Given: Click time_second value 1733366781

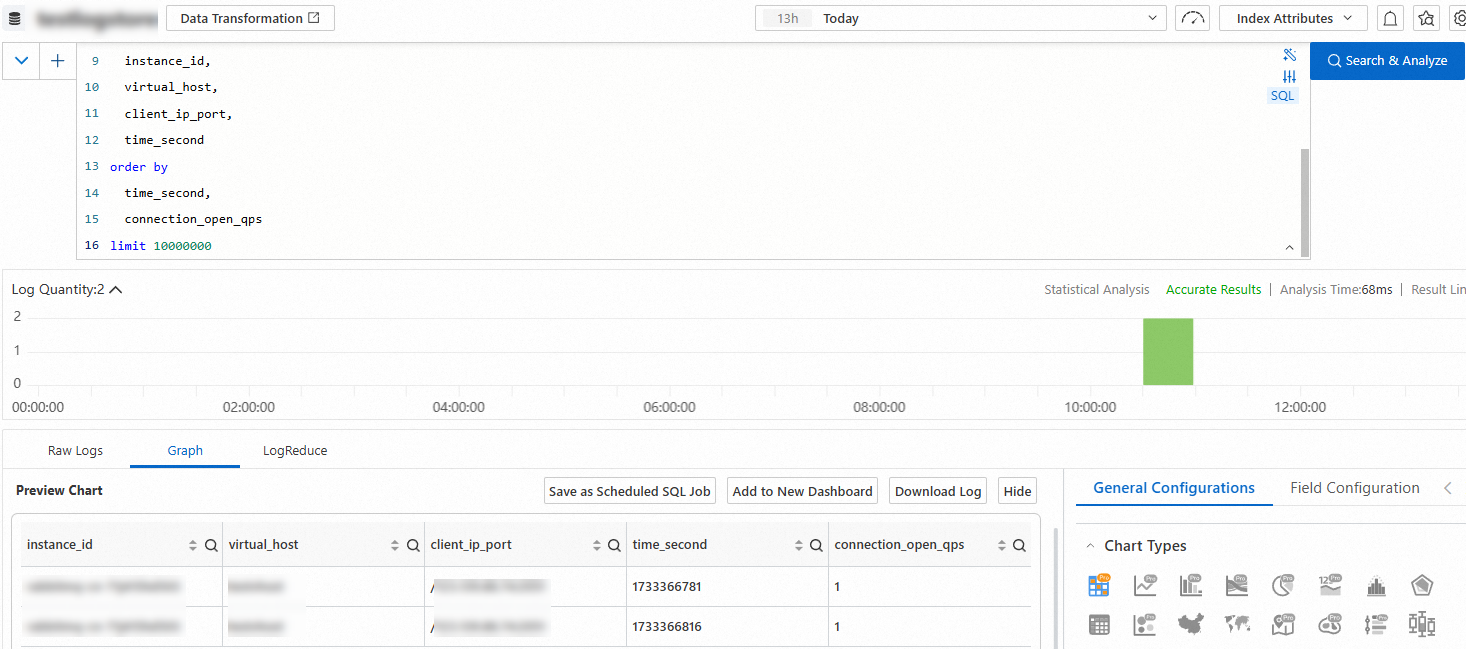Looking at the screenshot, I should 667,587.
